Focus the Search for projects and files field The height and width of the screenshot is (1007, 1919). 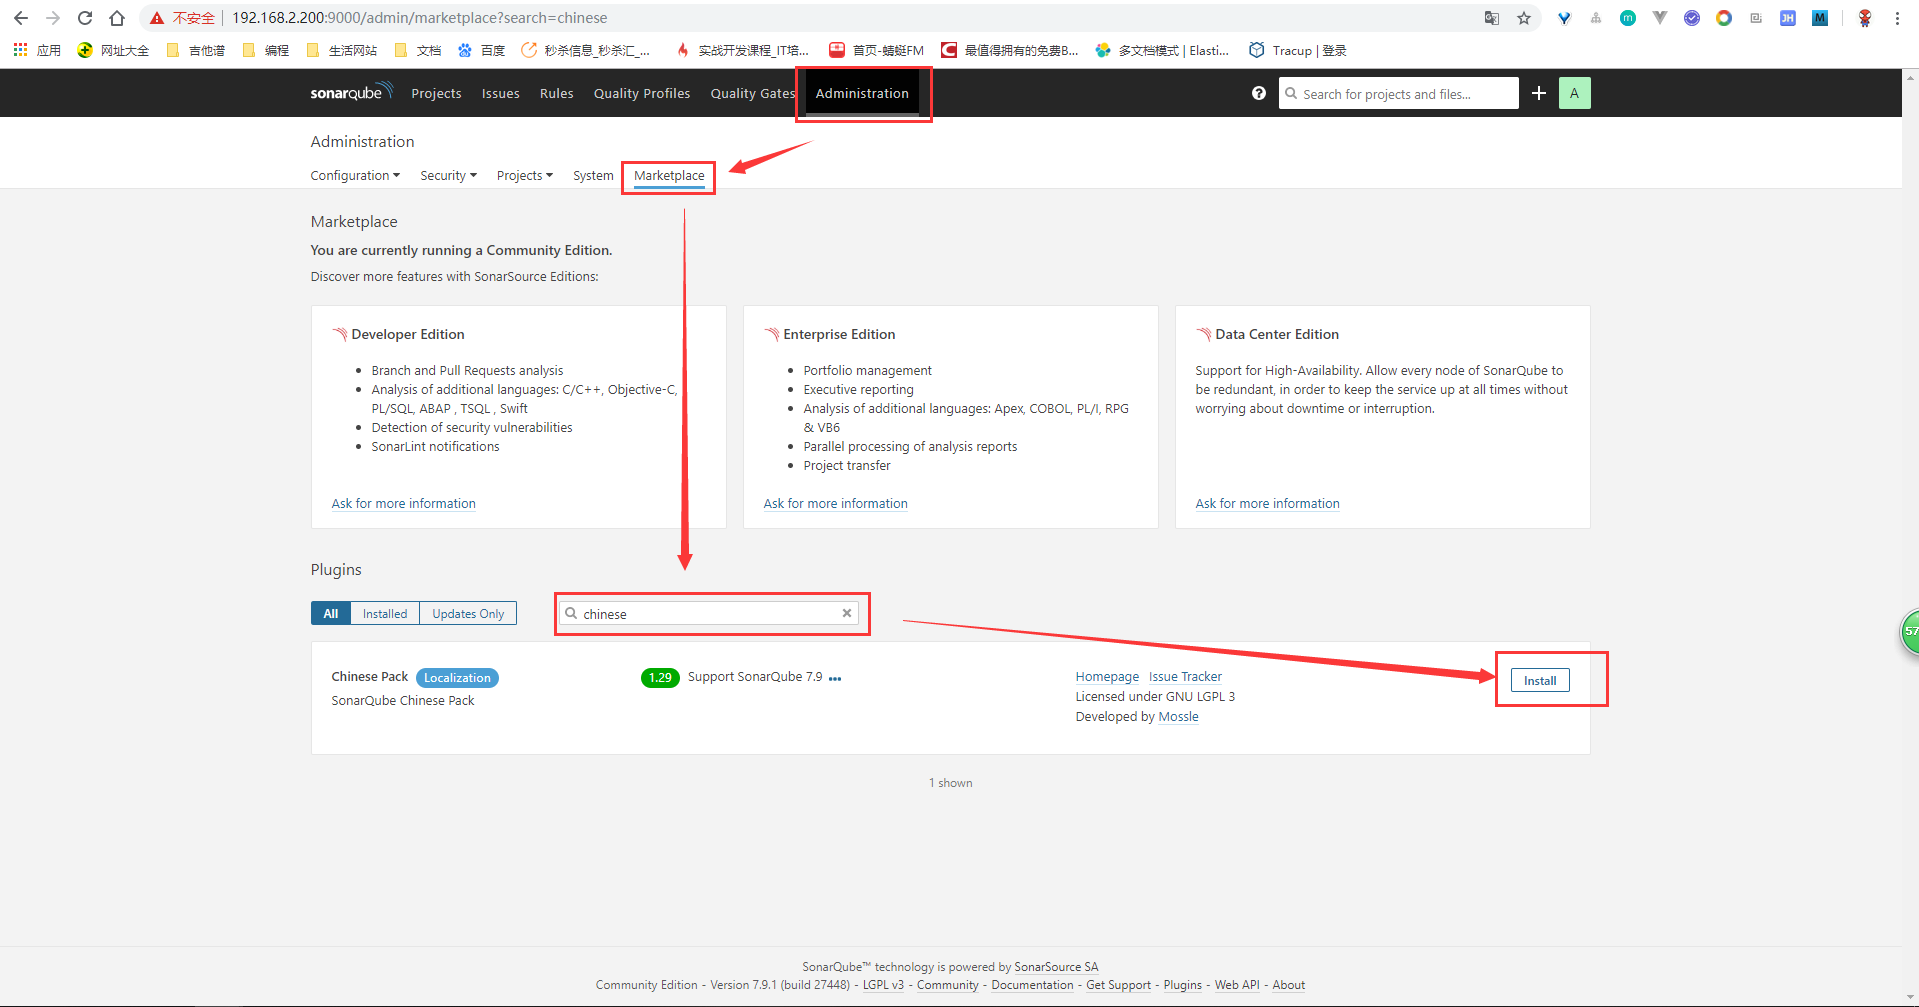click(x=1398, y=93)
